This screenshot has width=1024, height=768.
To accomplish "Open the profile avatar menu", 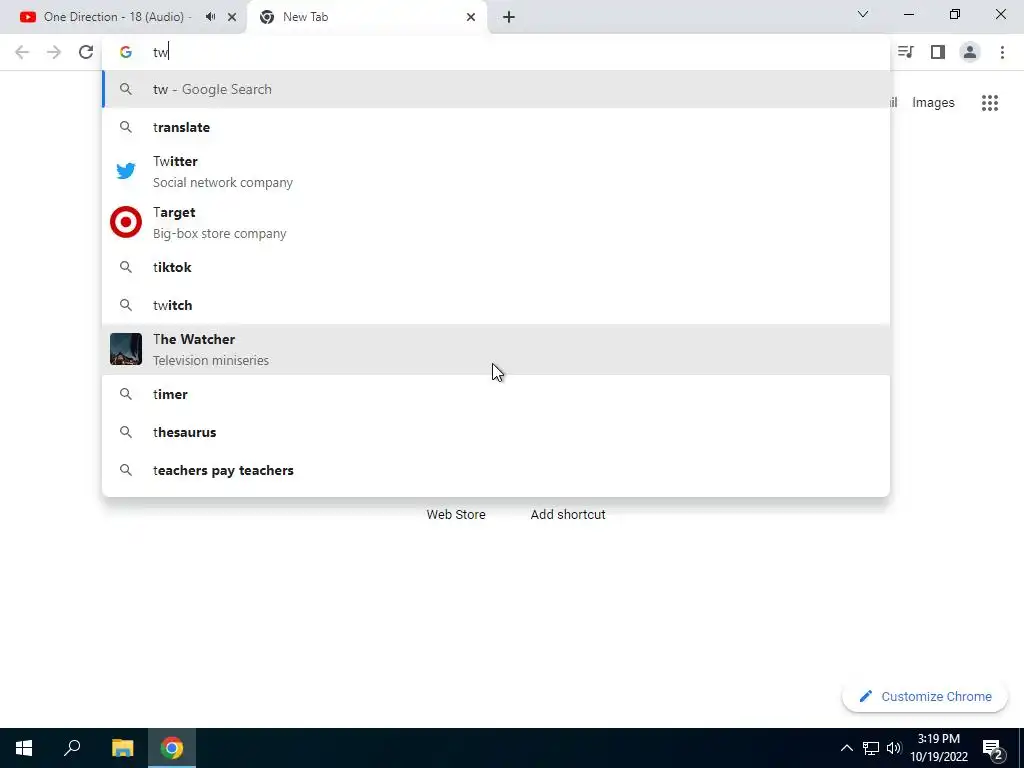I will [x=970, y=52].
